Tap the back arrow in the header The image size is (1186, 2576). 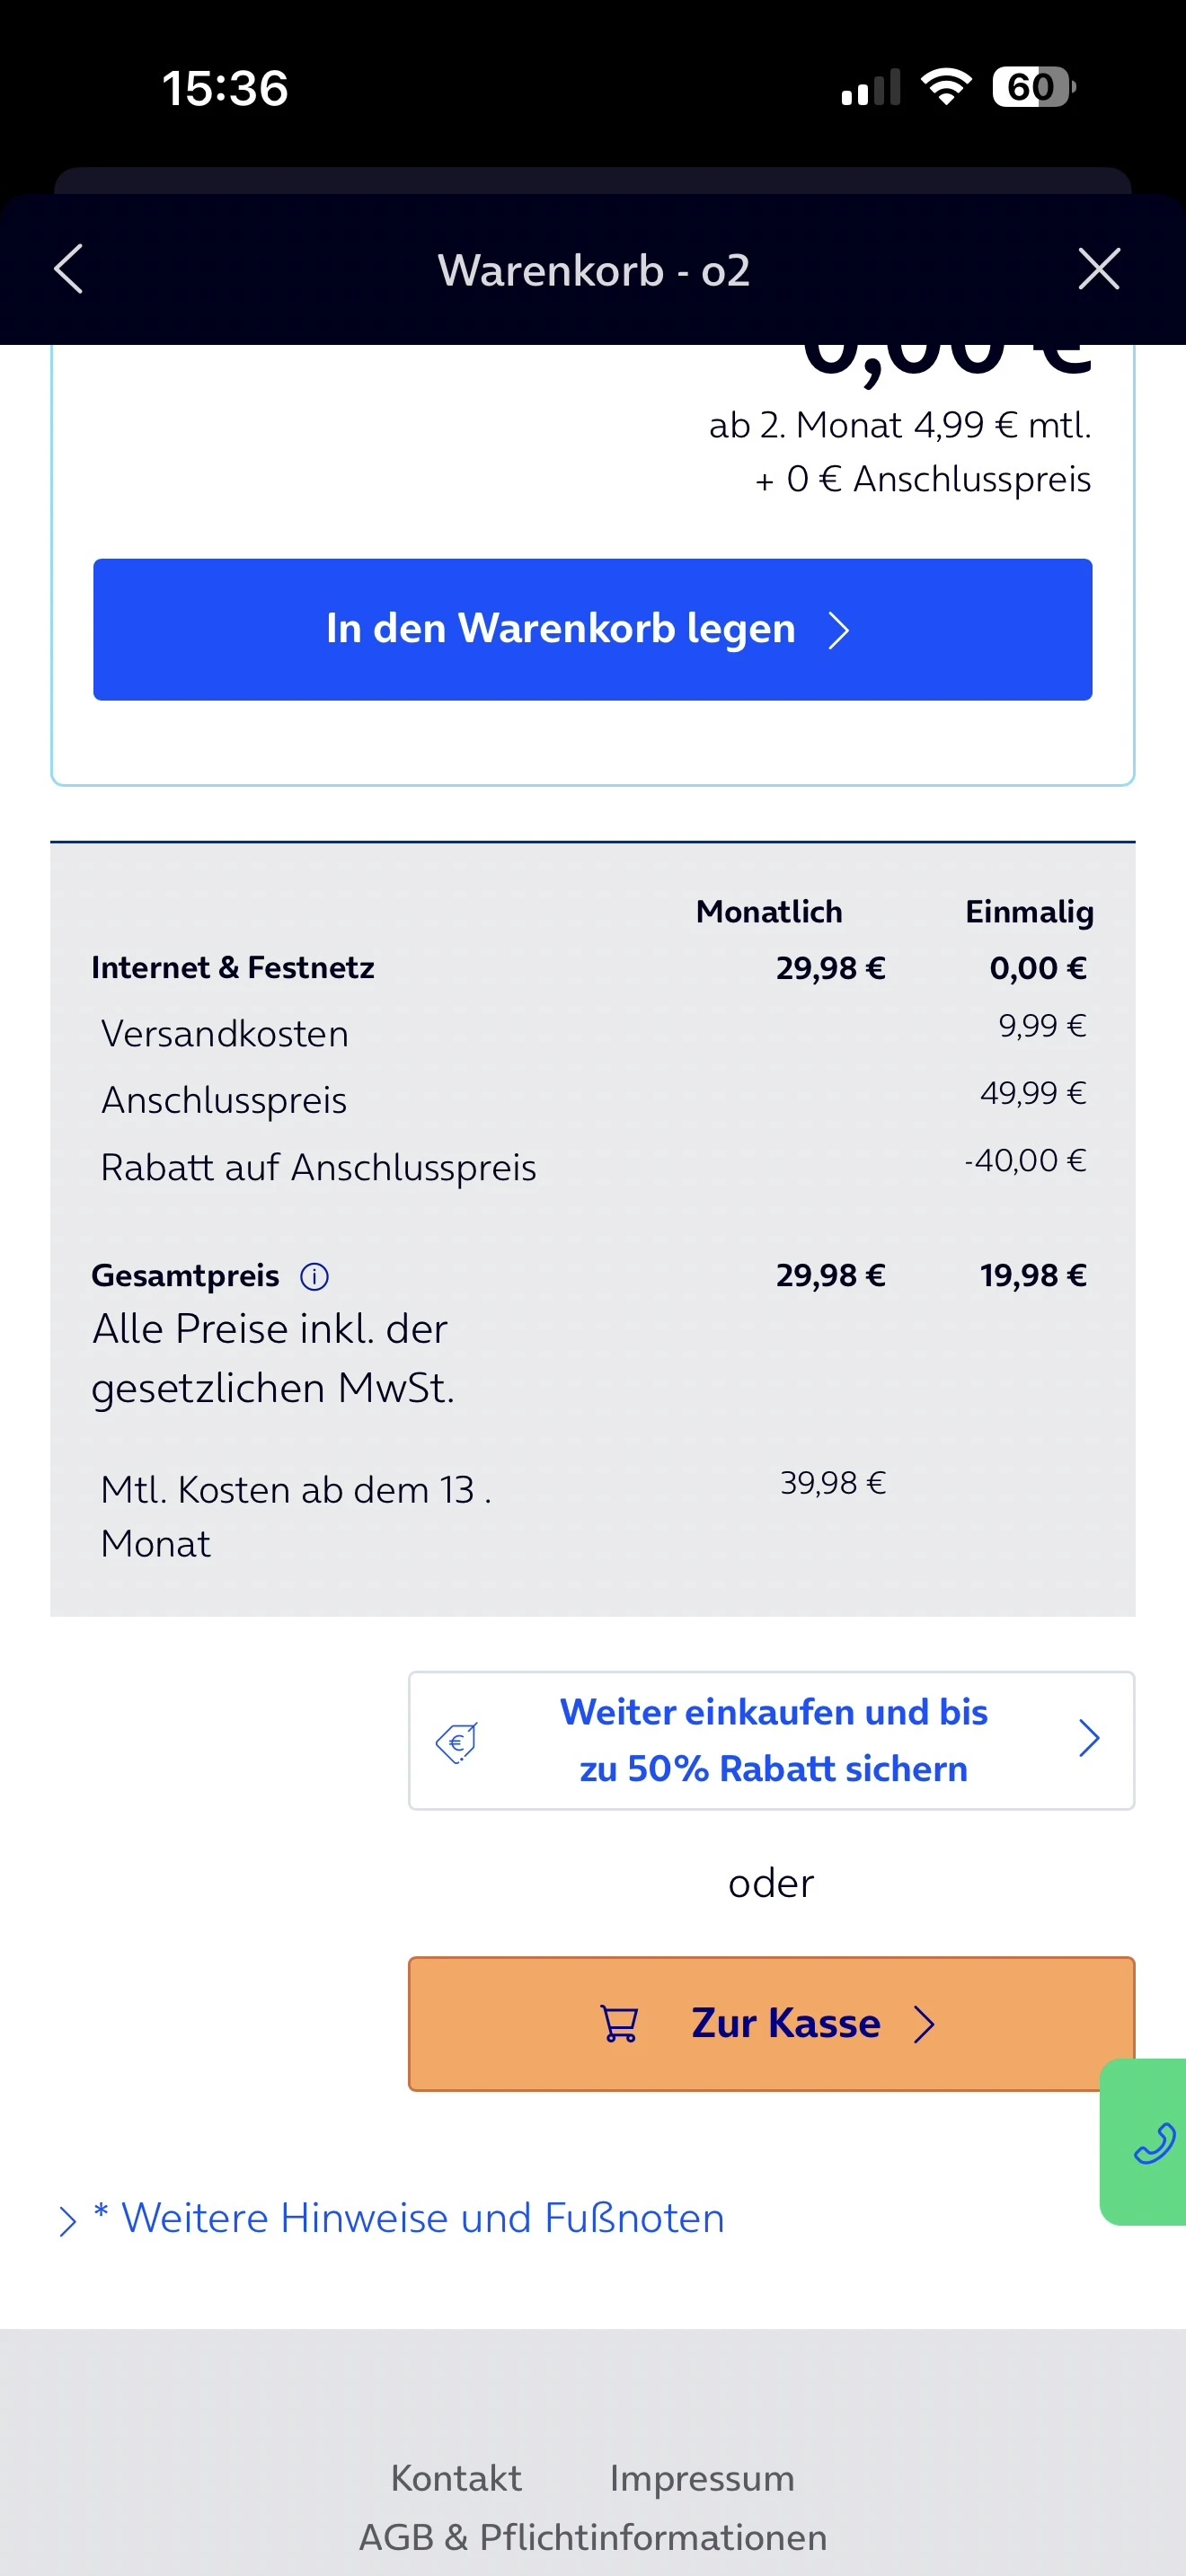coord(68,269)
